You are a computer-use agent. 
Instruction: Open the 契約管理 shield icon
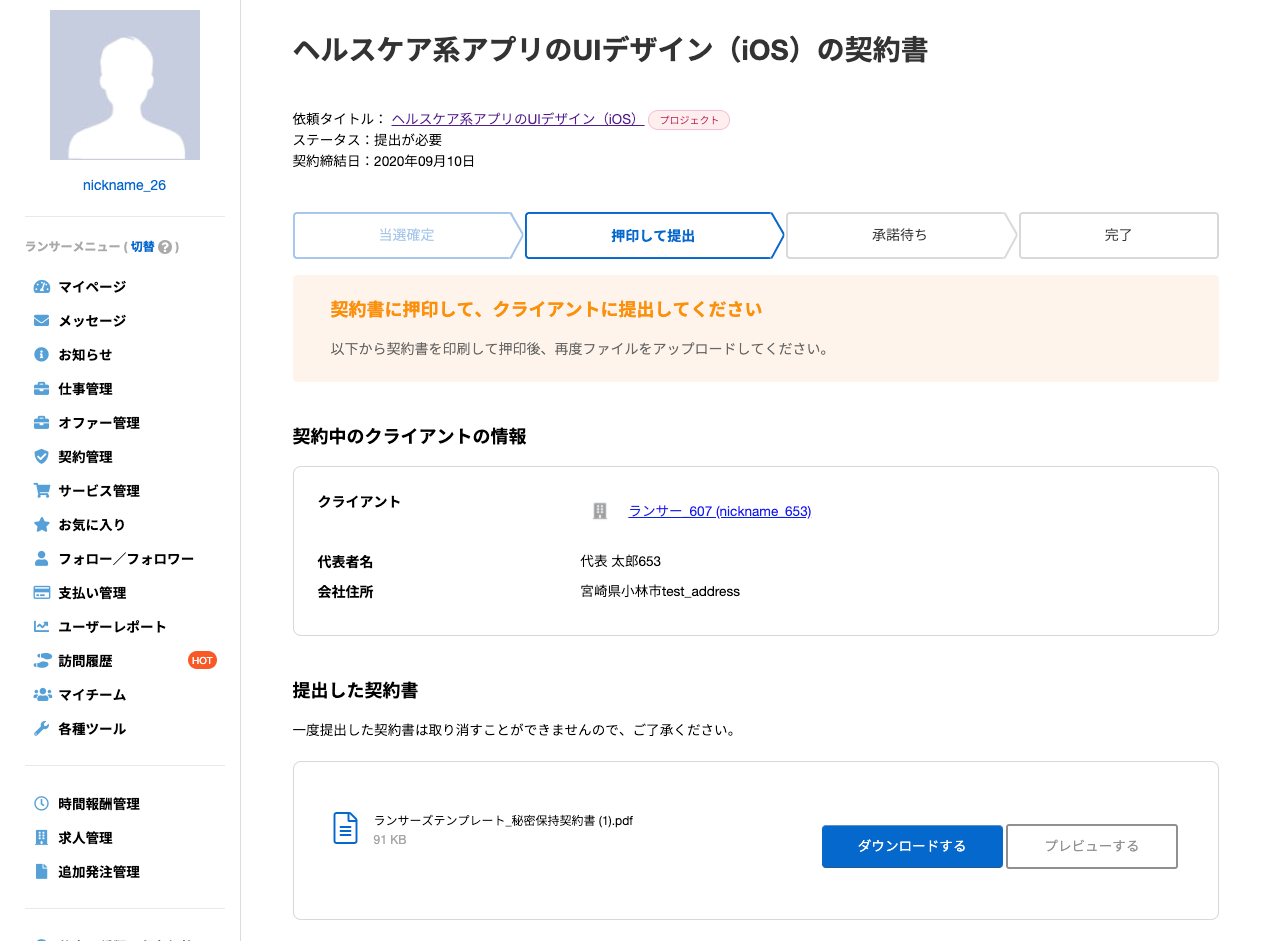40,457
